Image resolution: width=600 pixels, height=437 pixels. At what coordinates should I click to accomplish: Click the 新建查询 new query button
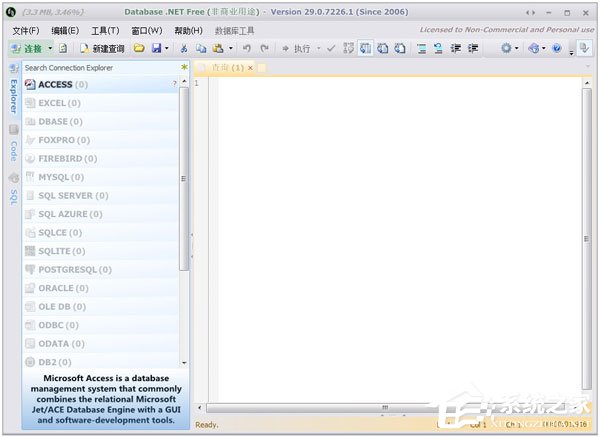[103, 48]
